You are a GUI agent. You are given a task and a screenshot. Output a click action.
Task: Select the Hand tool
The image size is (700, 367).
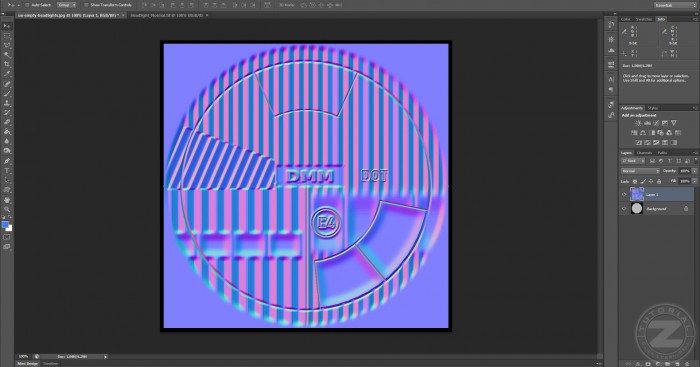click(x=7, y=200)
